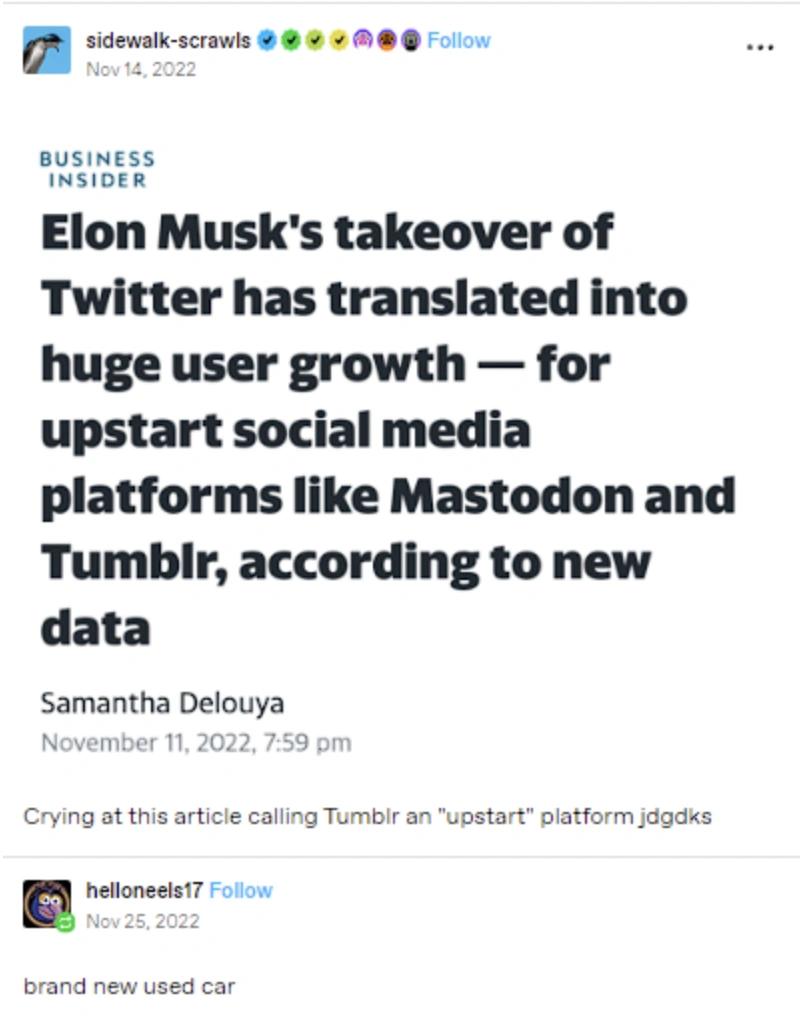Click sidewalk-scrawls' bird avatar

[x=47, y=50]
